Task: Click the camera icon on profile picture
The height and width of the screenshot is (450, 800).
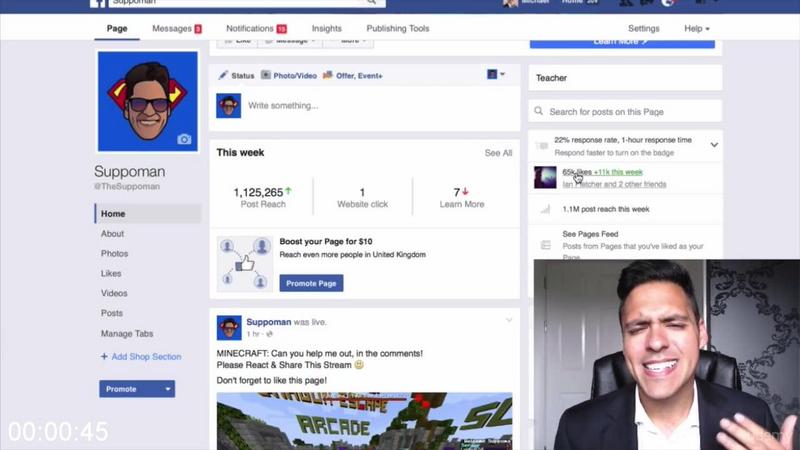Action: click(x=184, y=139)
